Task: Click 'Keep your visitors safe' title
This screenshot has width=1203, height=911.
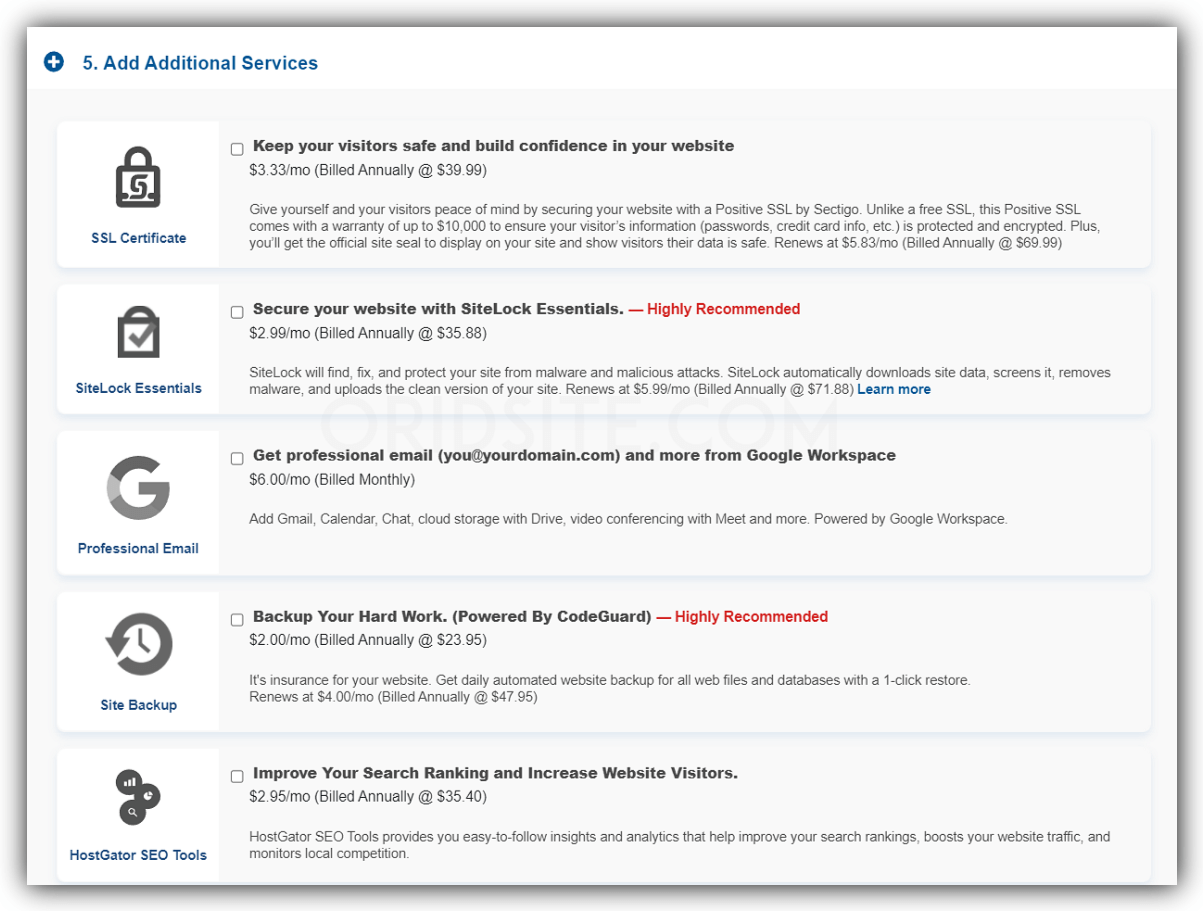Action: click(493, 146)
